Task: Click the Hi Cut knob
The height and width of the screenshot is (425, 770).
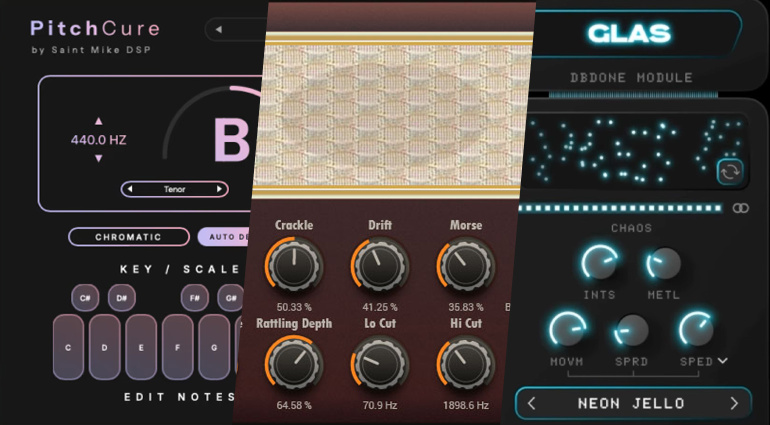Action: [466, 364]
